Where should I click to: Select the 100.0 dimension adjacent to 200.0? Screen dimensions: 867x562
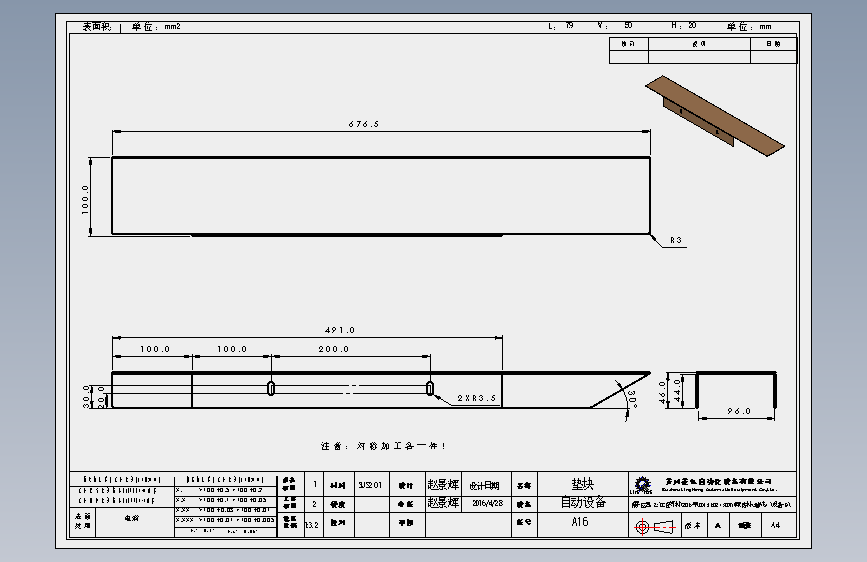coord(232,348)
